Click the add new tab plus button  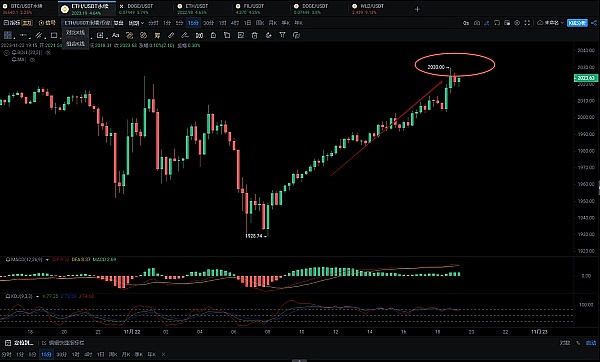[x=417, y=9]
